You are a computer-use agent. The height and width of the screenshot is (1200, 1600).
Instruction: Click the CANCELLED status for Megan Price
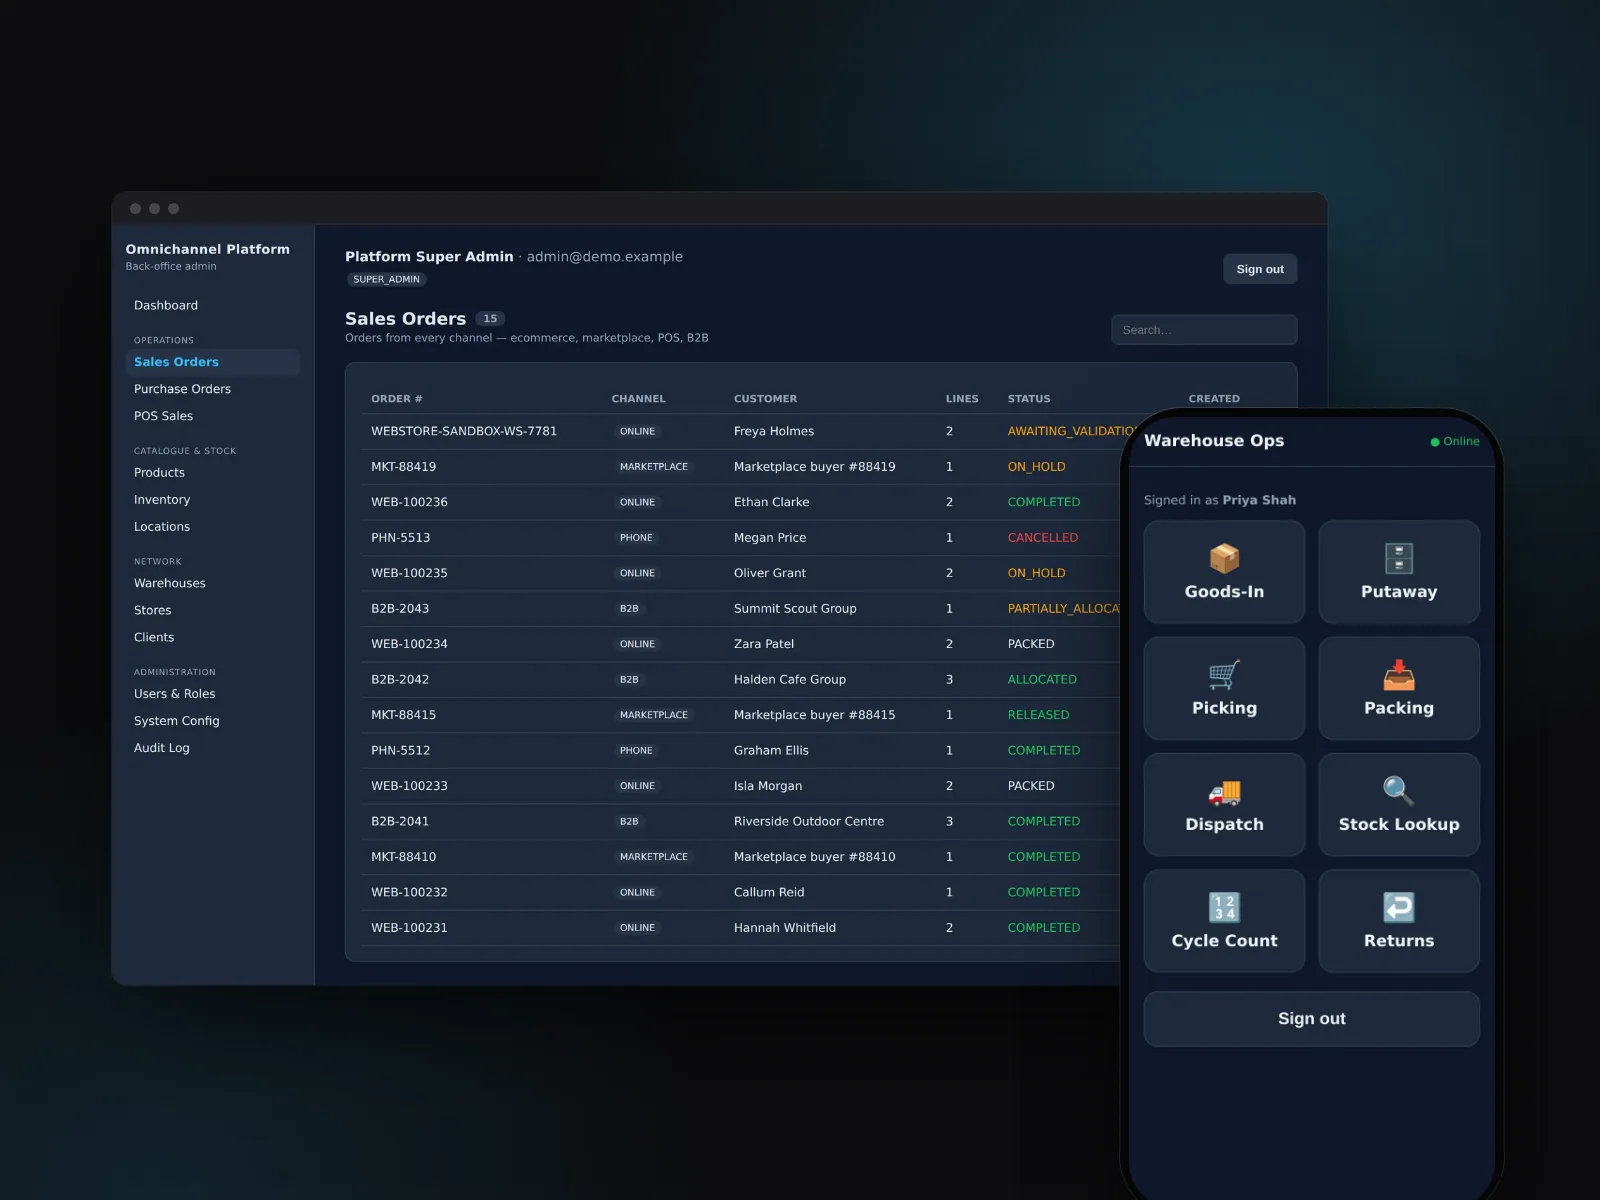coord(1043,538)
